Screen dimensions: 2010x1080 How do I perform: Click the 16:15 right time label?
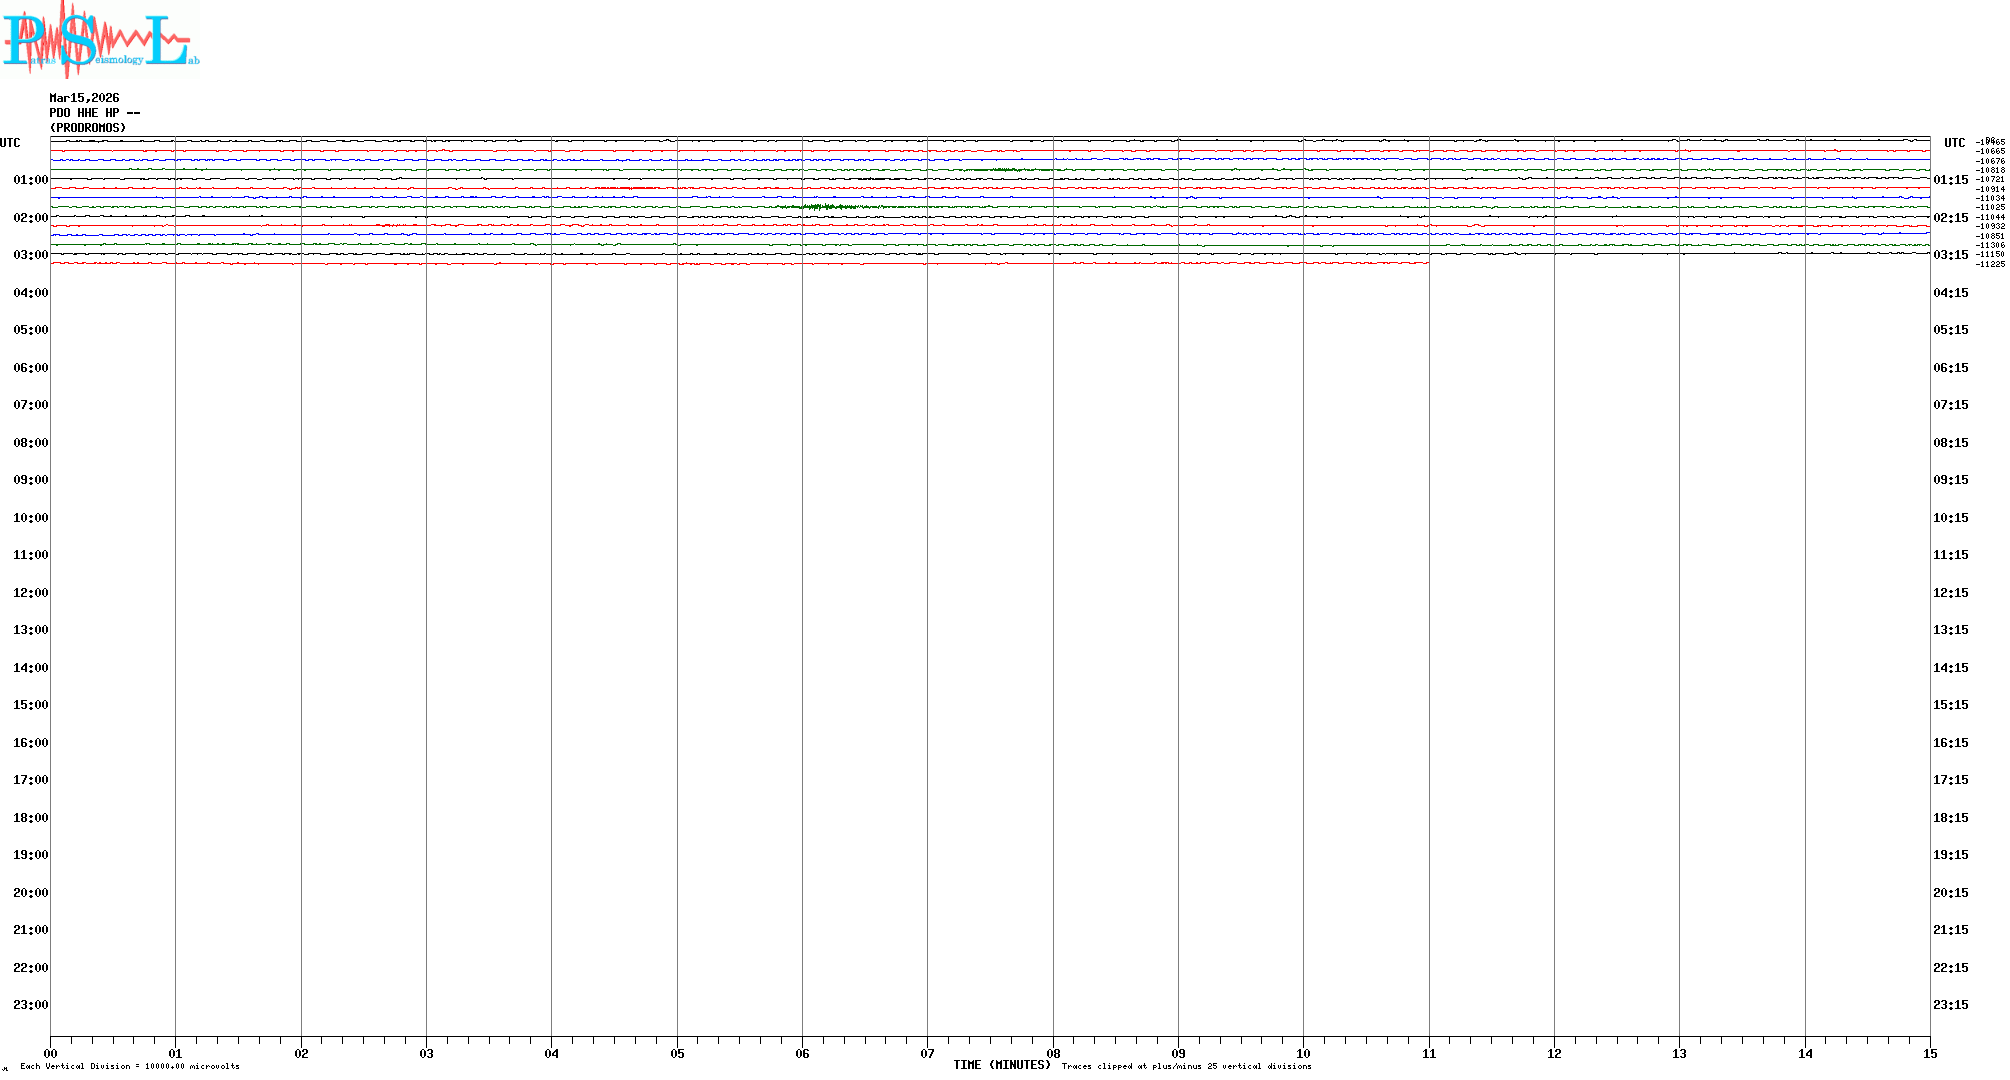coord(1950,743)
